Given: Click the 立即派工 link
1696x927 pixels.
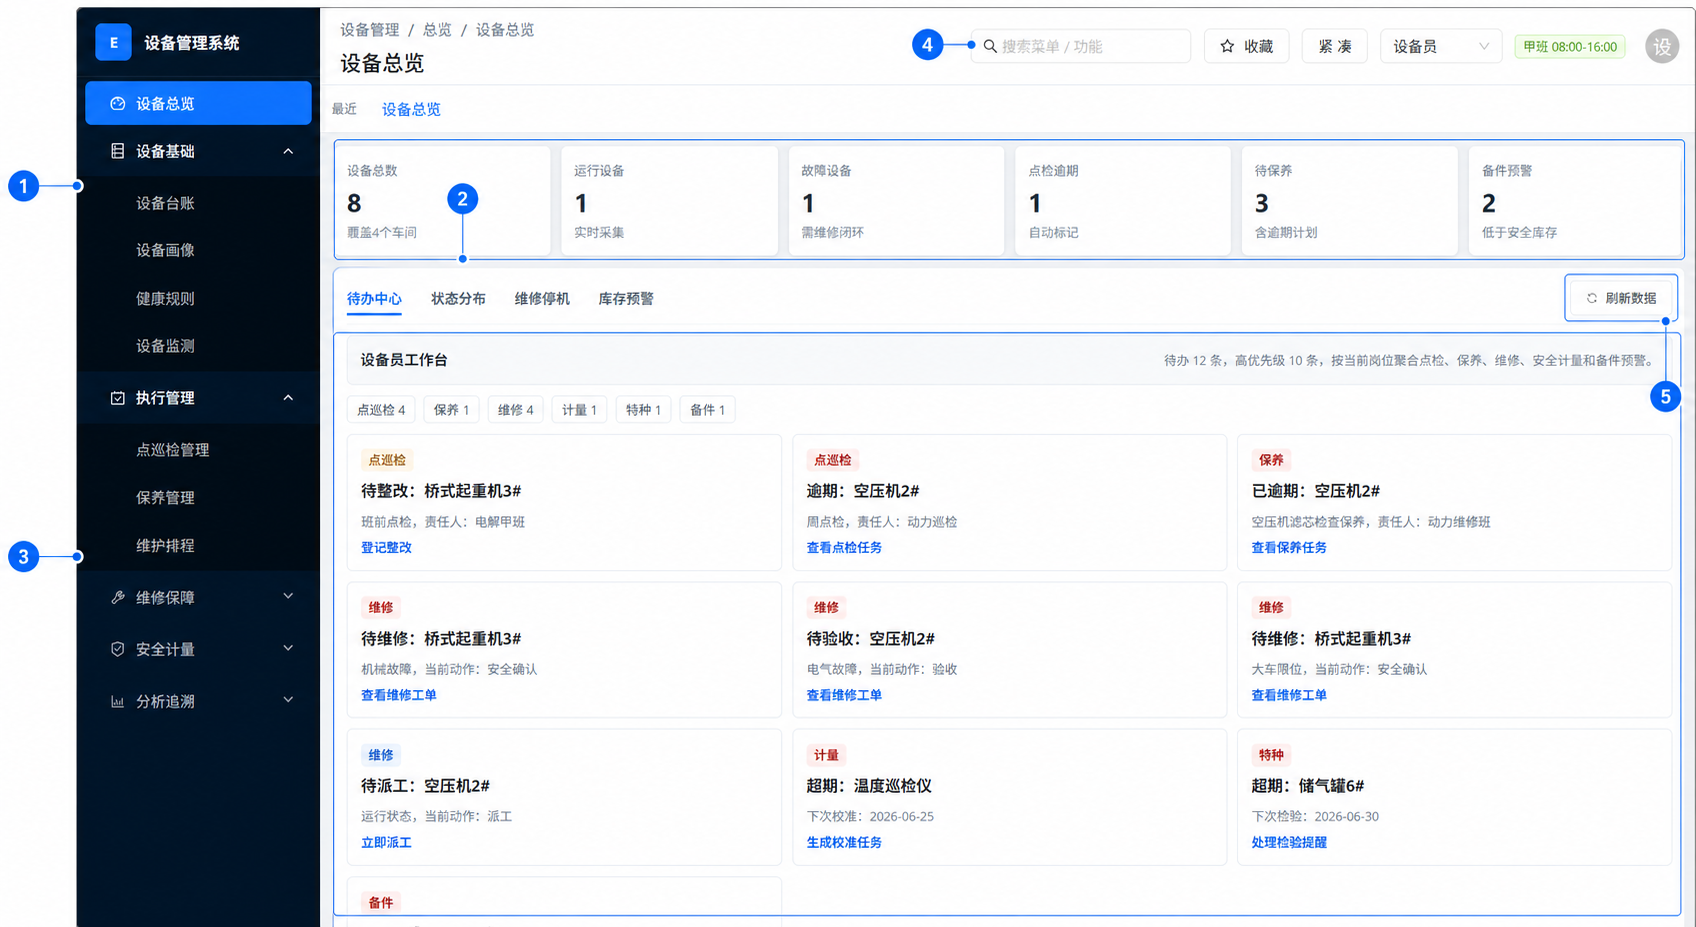Looking at the screenshot, I should click(386, 843).
